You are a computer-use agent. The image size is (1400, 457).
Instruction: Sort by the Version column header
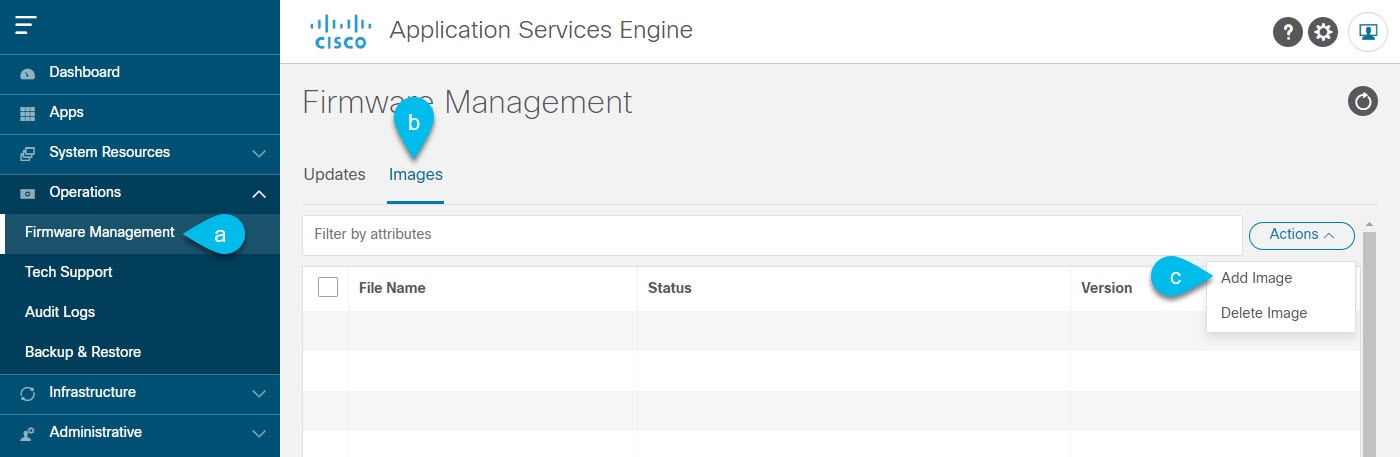[1107, 288]
